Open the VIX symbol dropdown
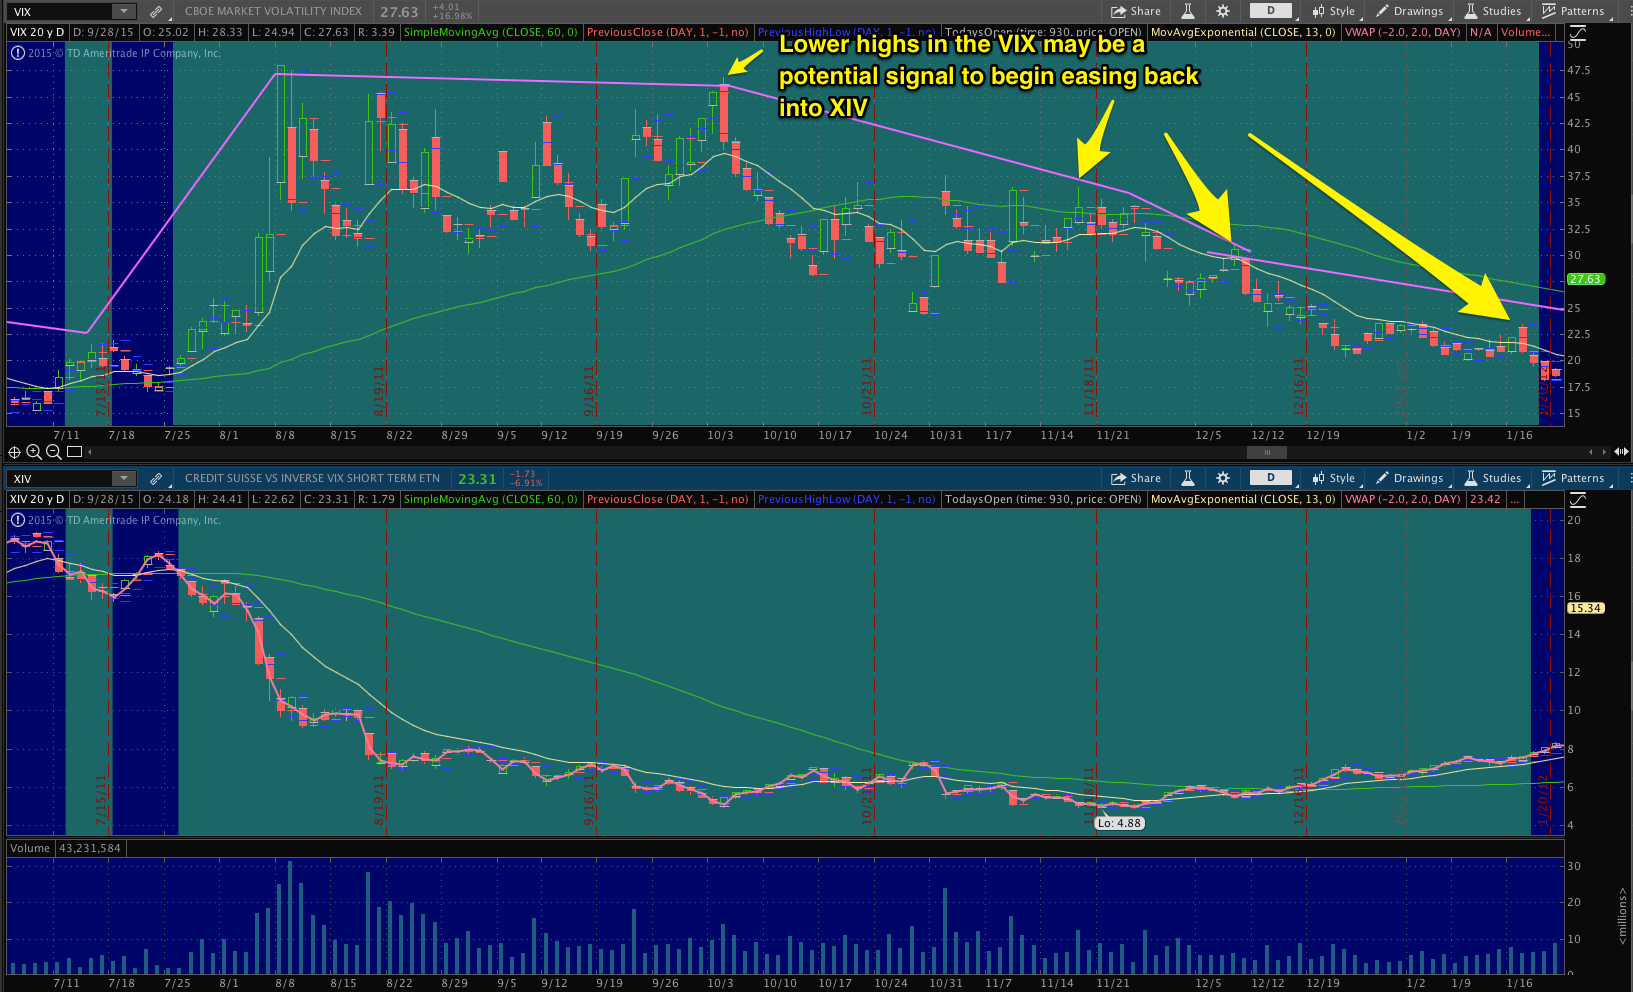The height and width of the screenshot is (992, 1633). (124, 12)
